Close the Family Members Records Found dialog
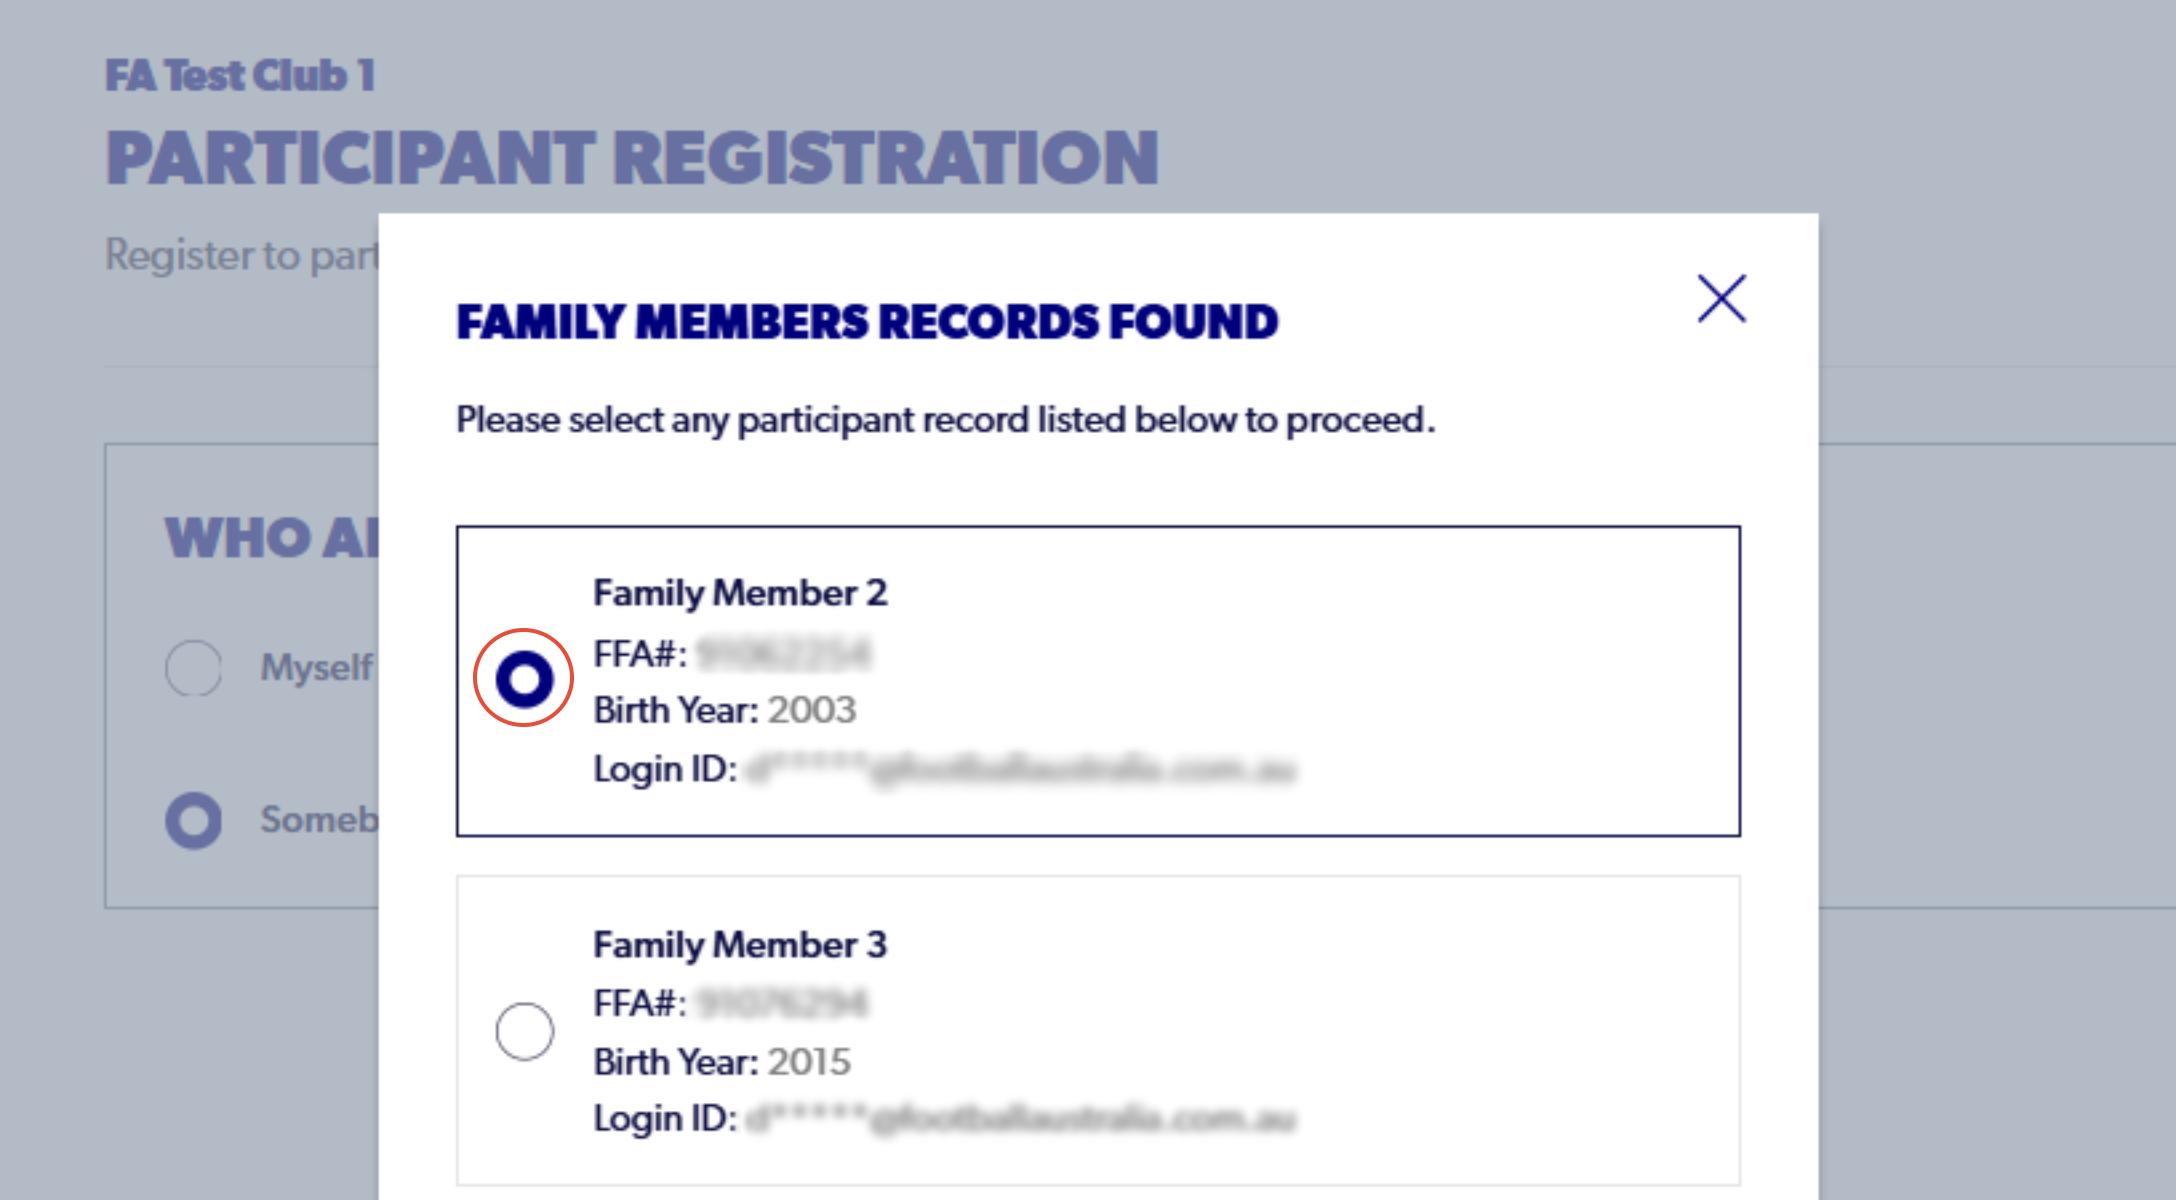 1721,298
